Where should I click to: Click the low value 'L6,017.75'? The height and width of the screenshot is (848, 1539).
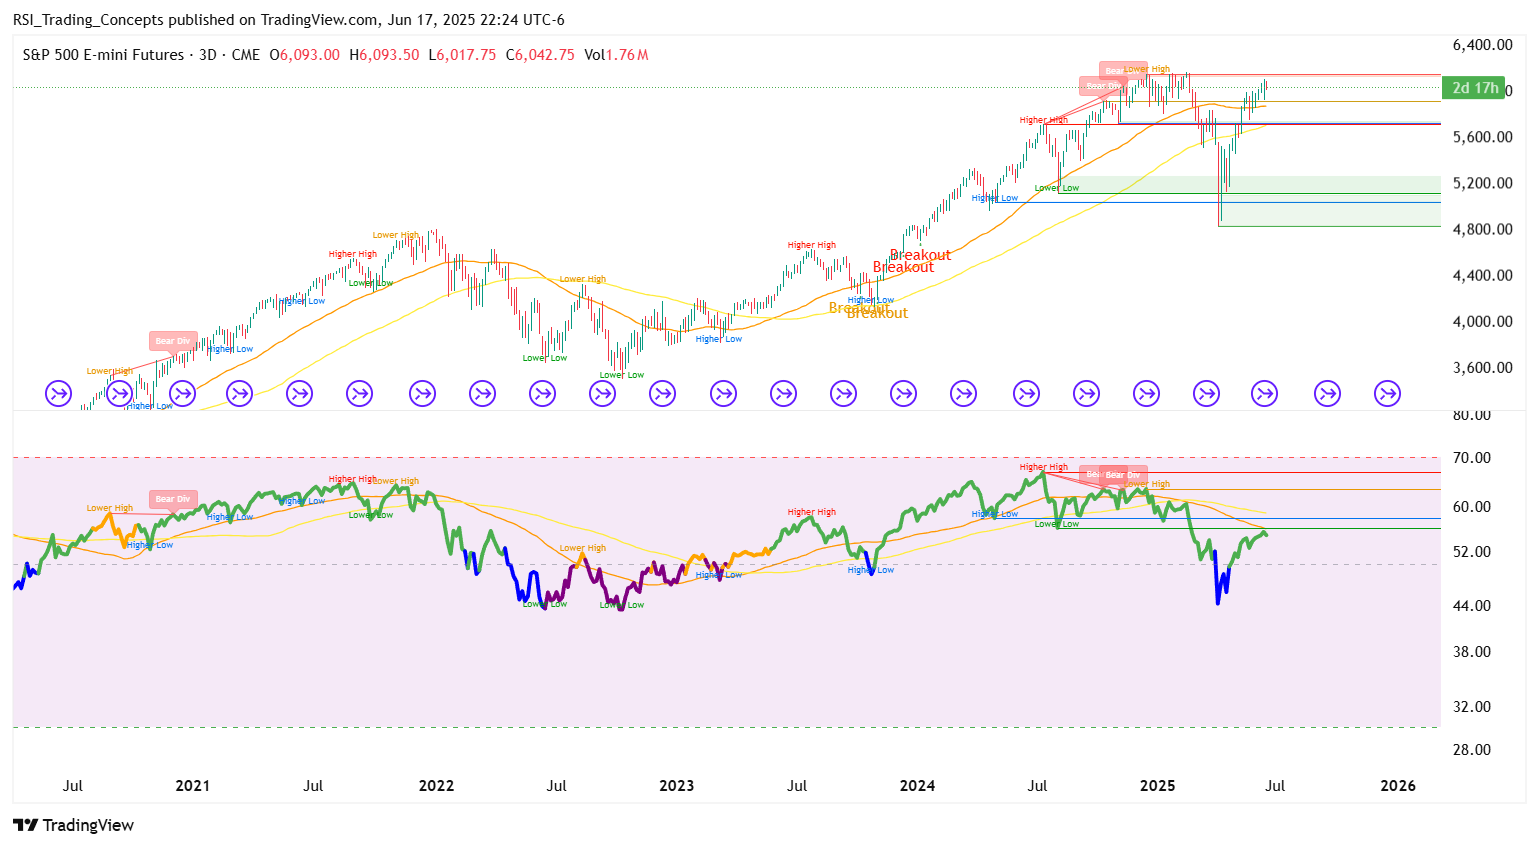click(x=462, y=55)
